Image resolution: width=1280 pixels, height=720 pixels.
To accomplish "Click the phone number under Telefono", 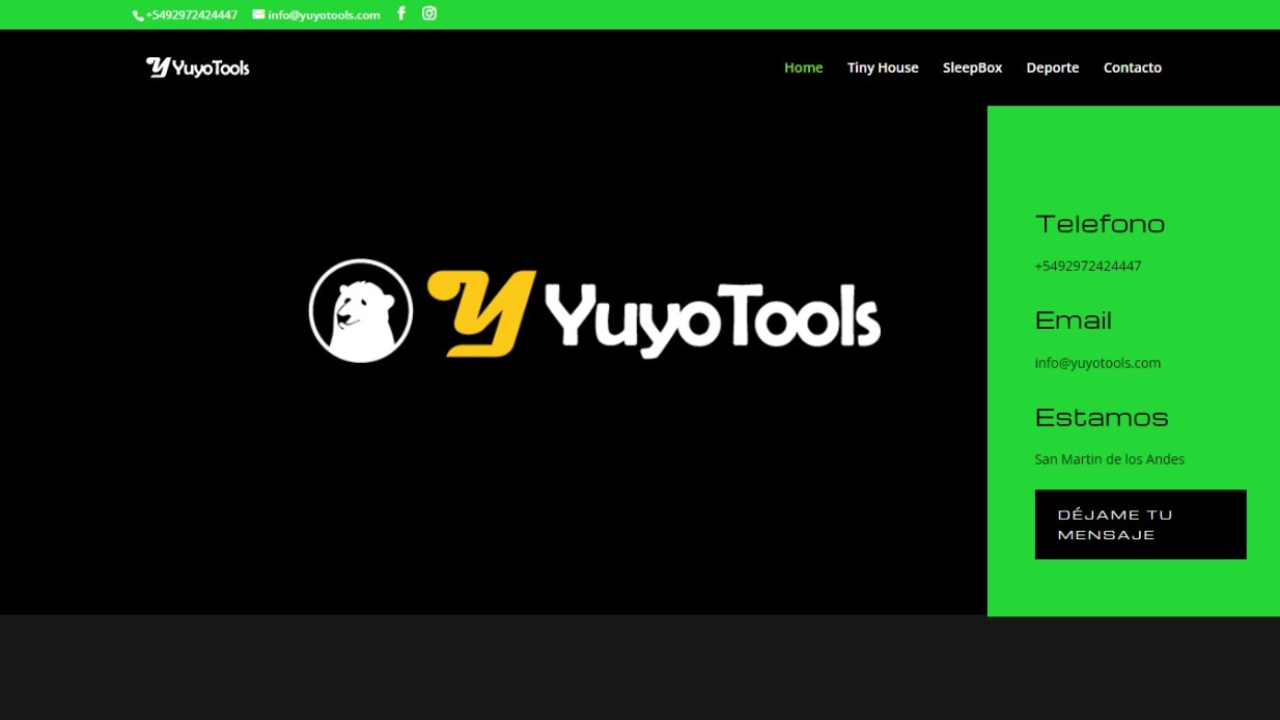I will [x=1088, y=266].
